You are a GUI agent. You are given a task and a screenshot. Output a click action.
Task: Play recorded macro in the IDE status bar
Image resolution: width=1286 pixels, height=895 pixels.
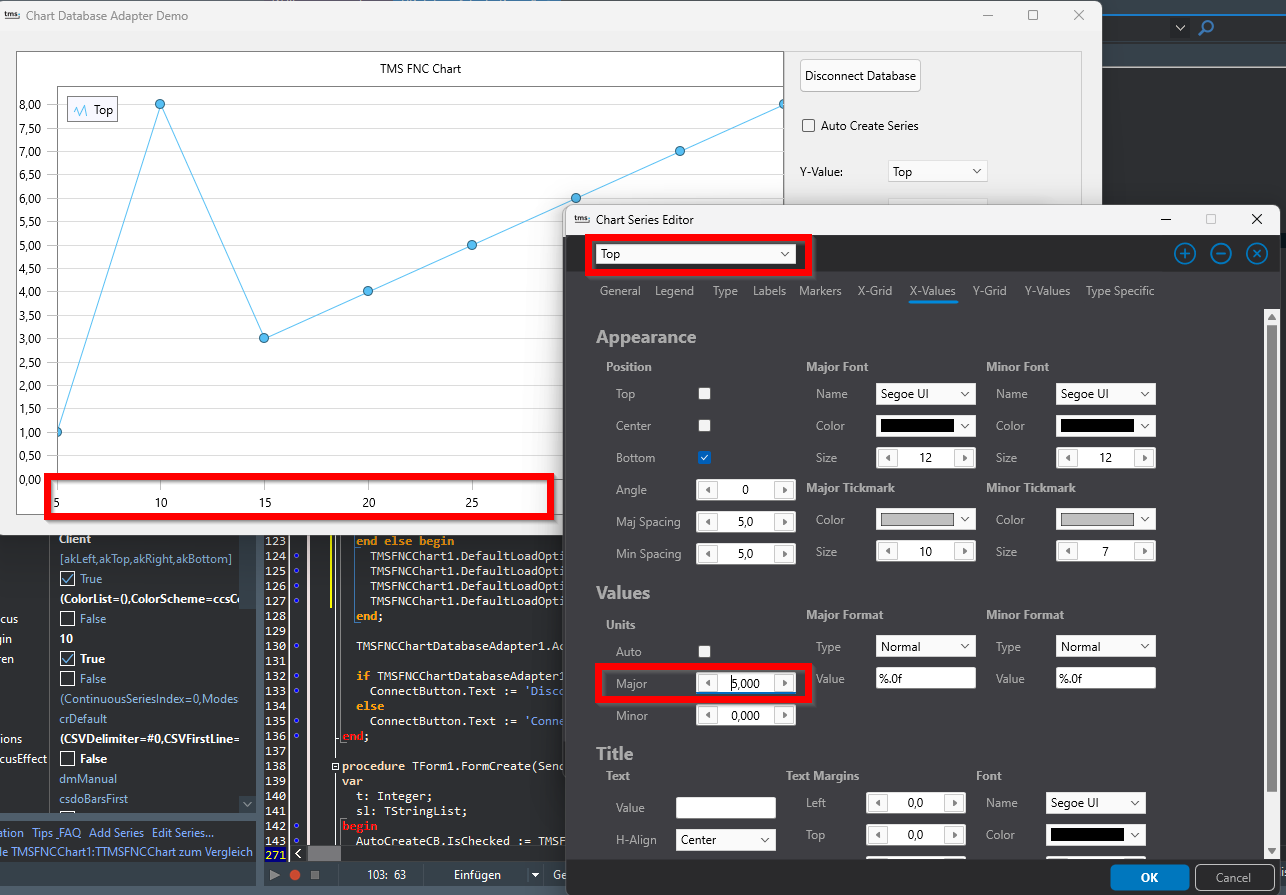tap(275, 875)
